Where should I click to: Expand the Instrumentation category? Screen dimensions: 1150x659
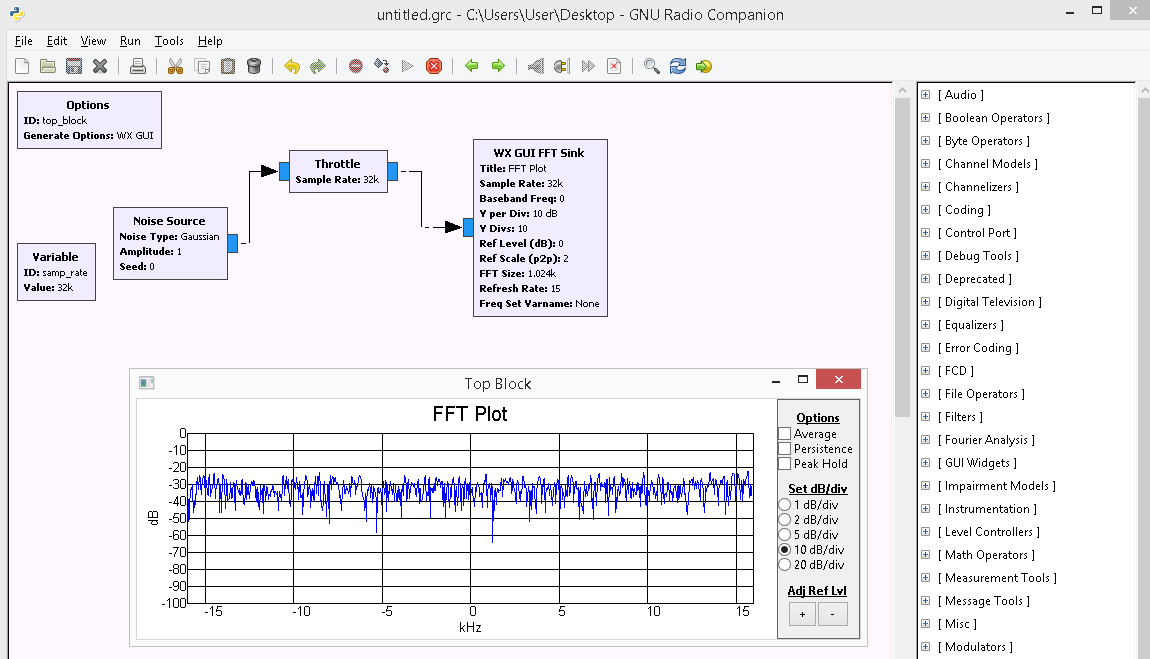[x=926, y=509]
